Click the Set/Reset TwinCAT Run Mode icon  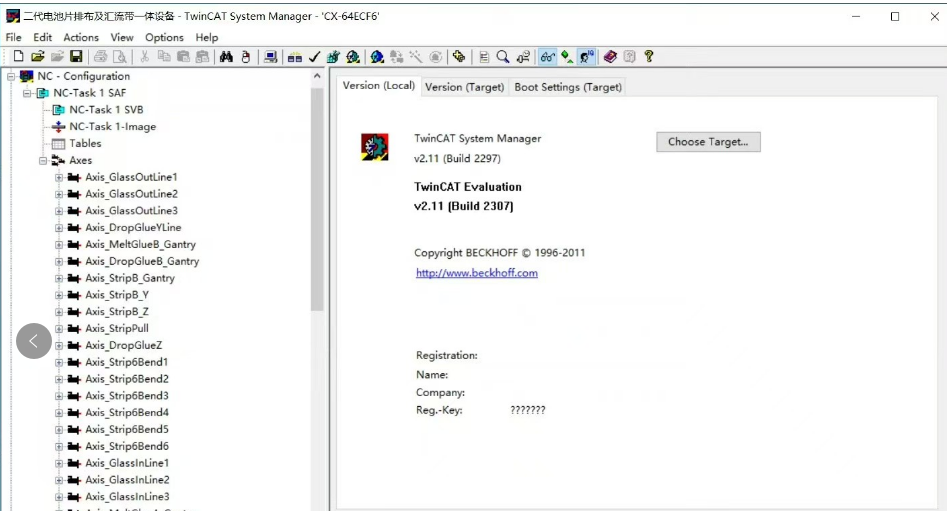coord(353,57)
